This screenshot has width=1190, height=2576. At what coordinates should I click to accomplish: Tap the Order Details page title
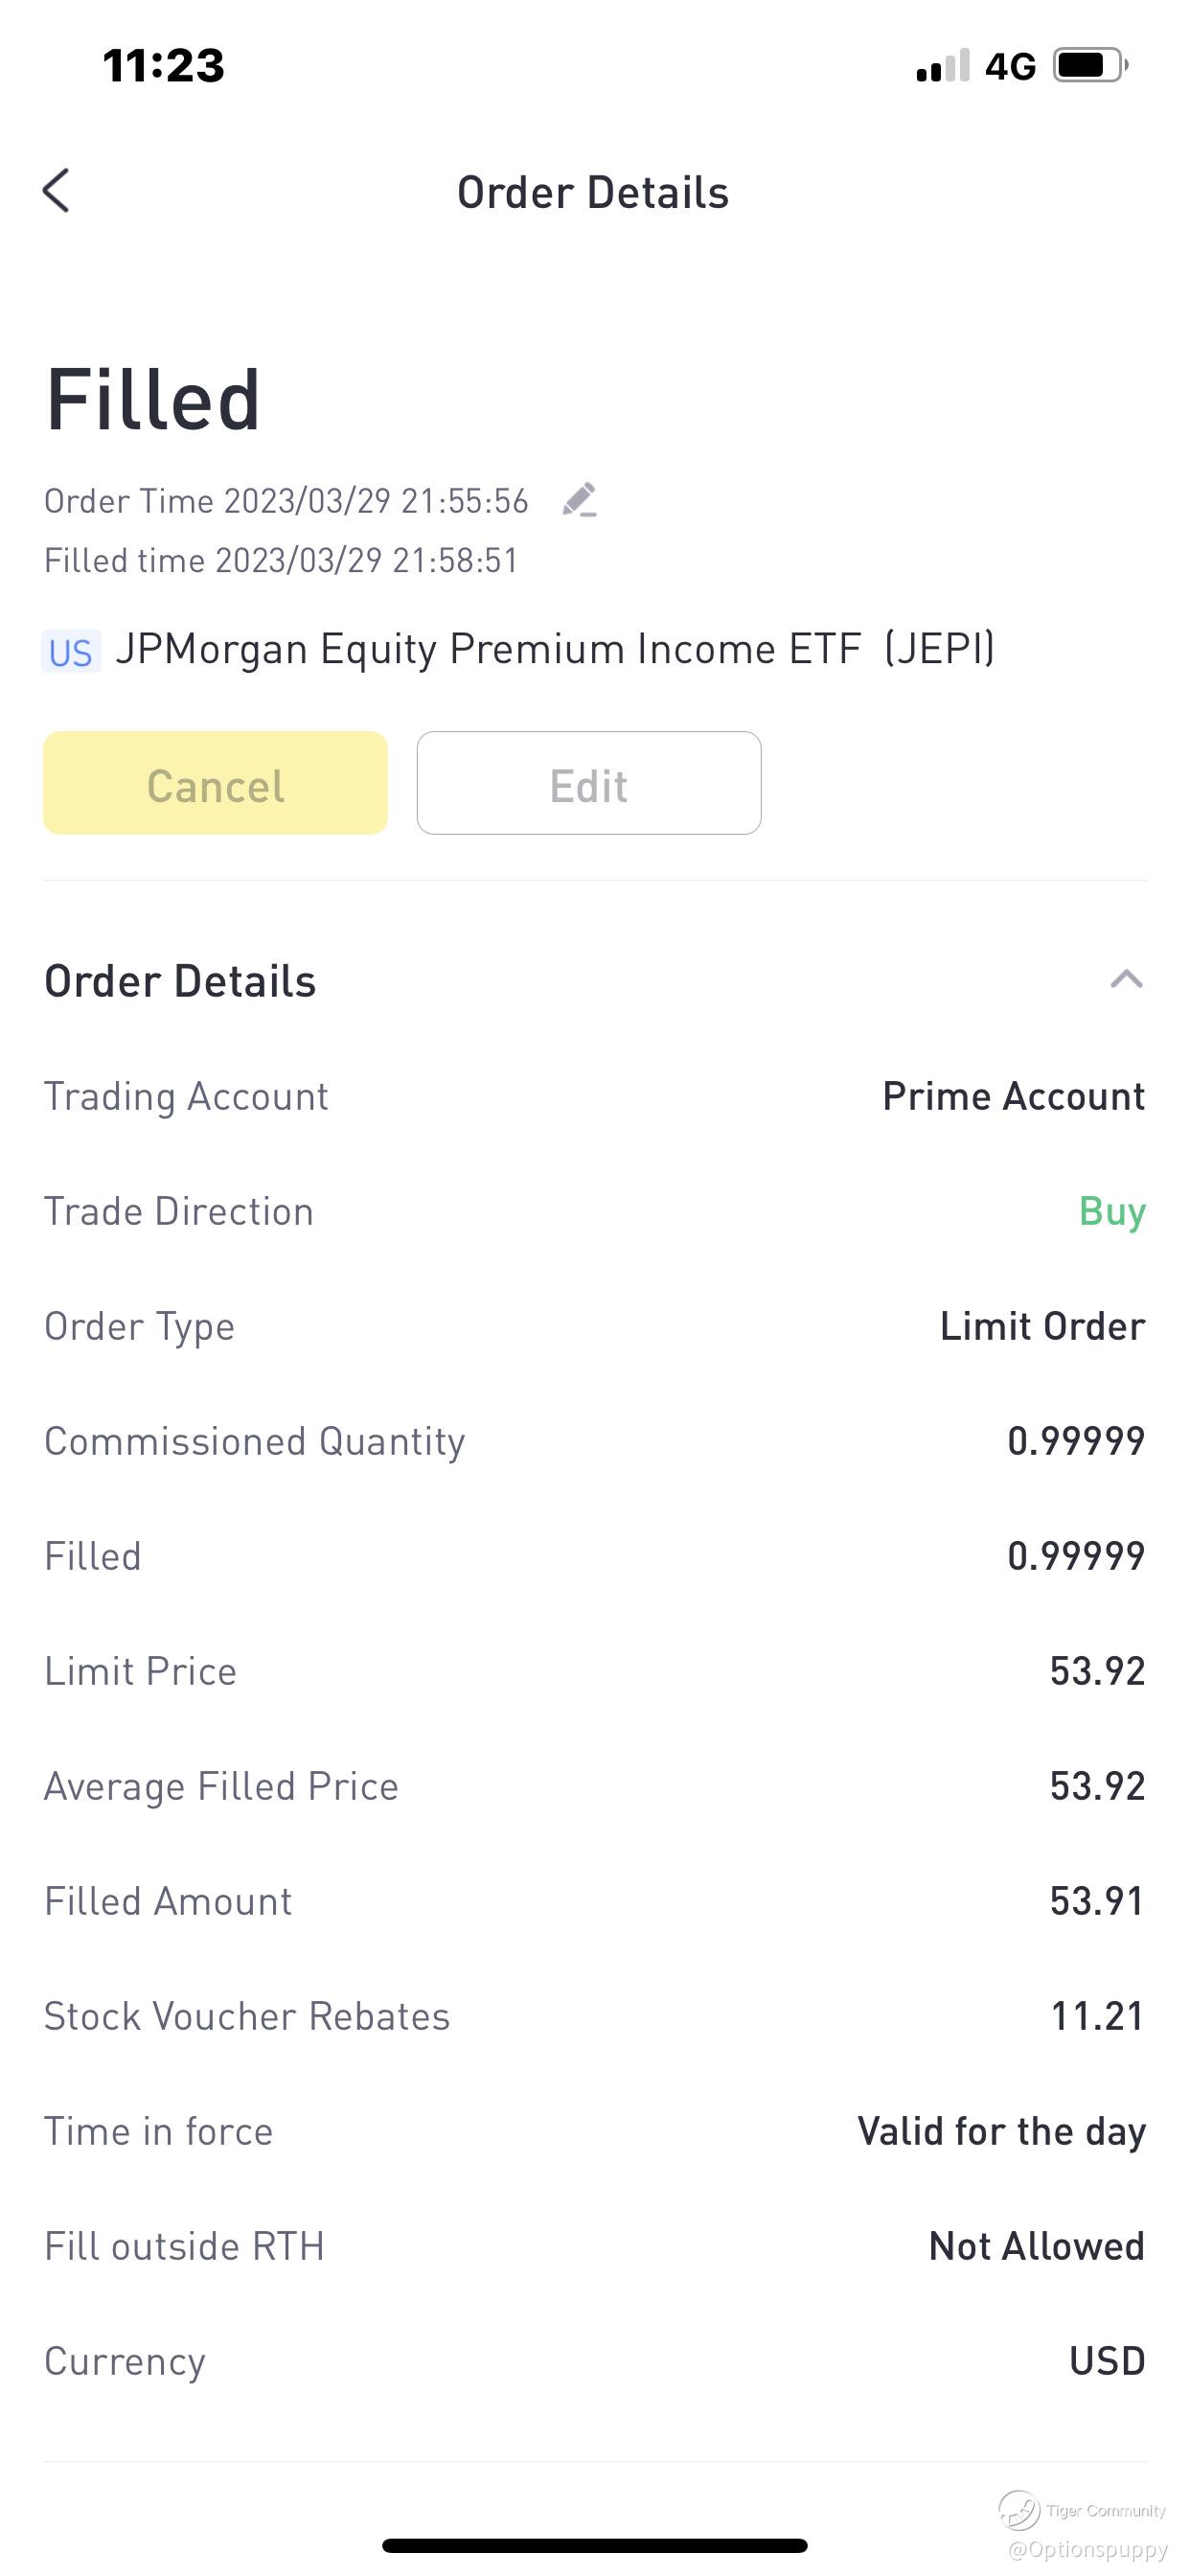(593, 193)
